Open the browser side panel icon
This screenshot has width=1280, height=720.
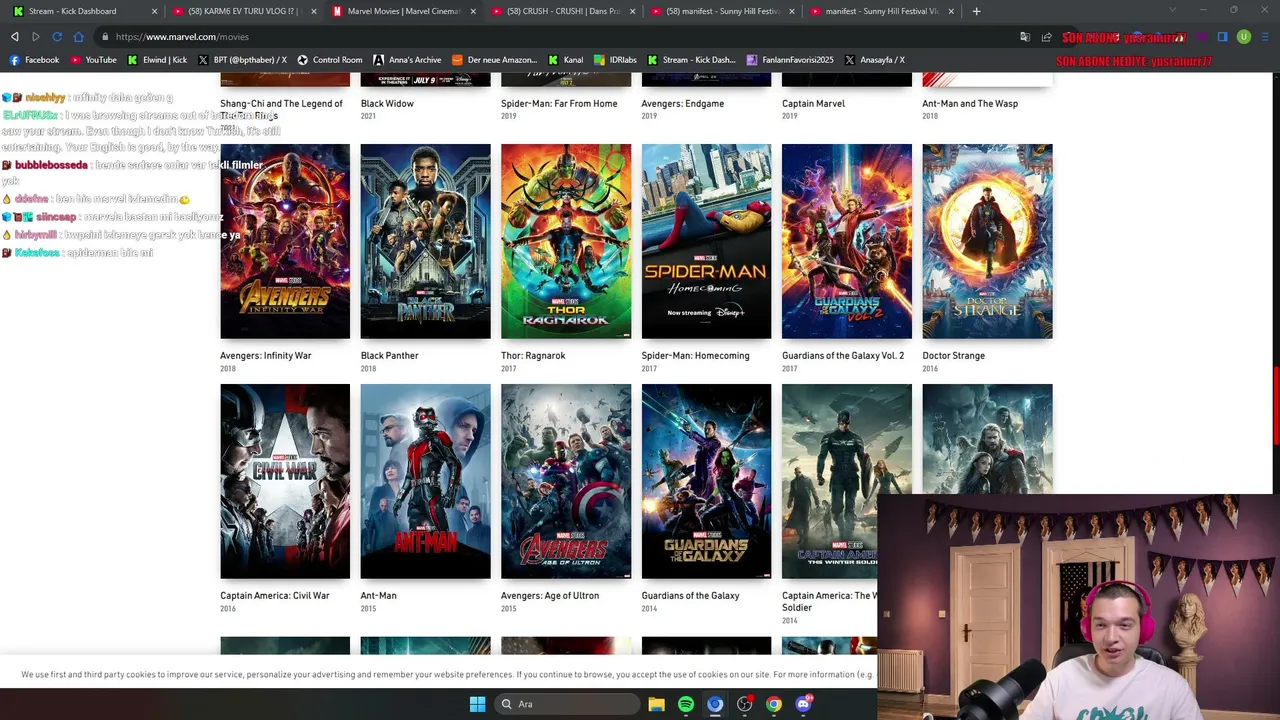[x=1222, y=37]
